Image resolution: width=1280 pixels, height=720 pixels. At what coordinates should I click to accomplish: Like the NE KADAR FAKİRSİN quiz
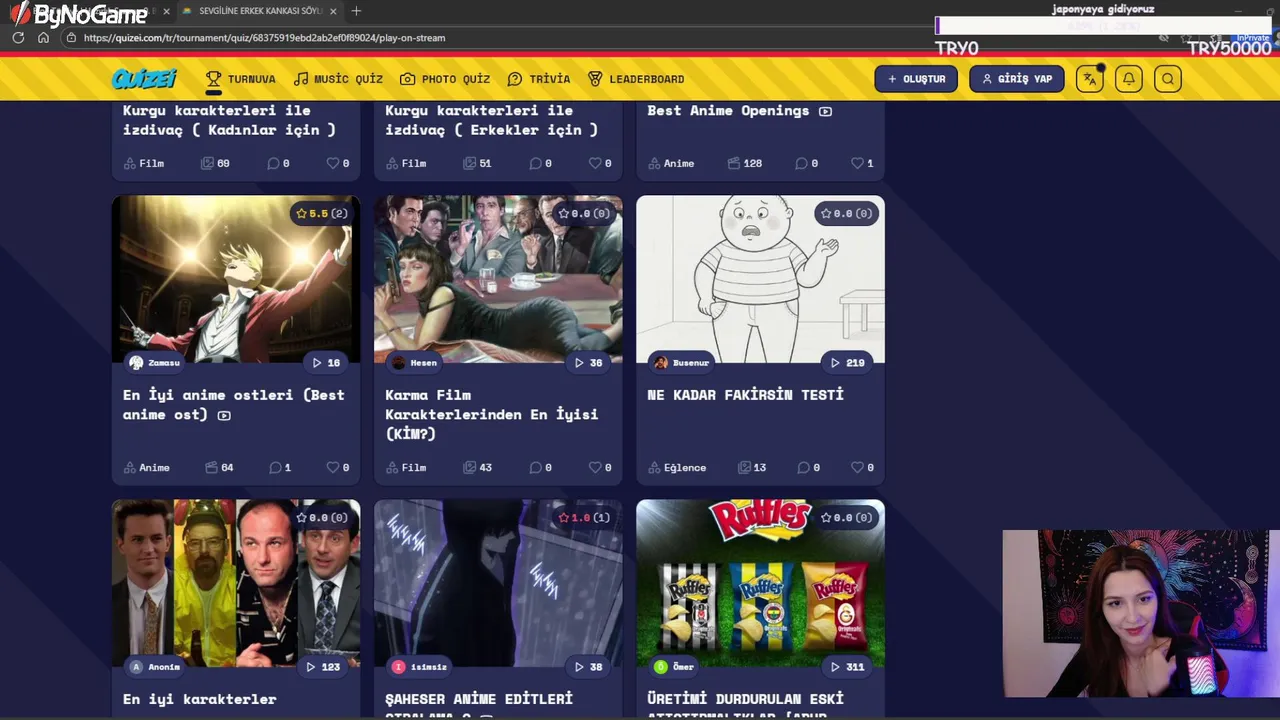[x=861, y=467]
